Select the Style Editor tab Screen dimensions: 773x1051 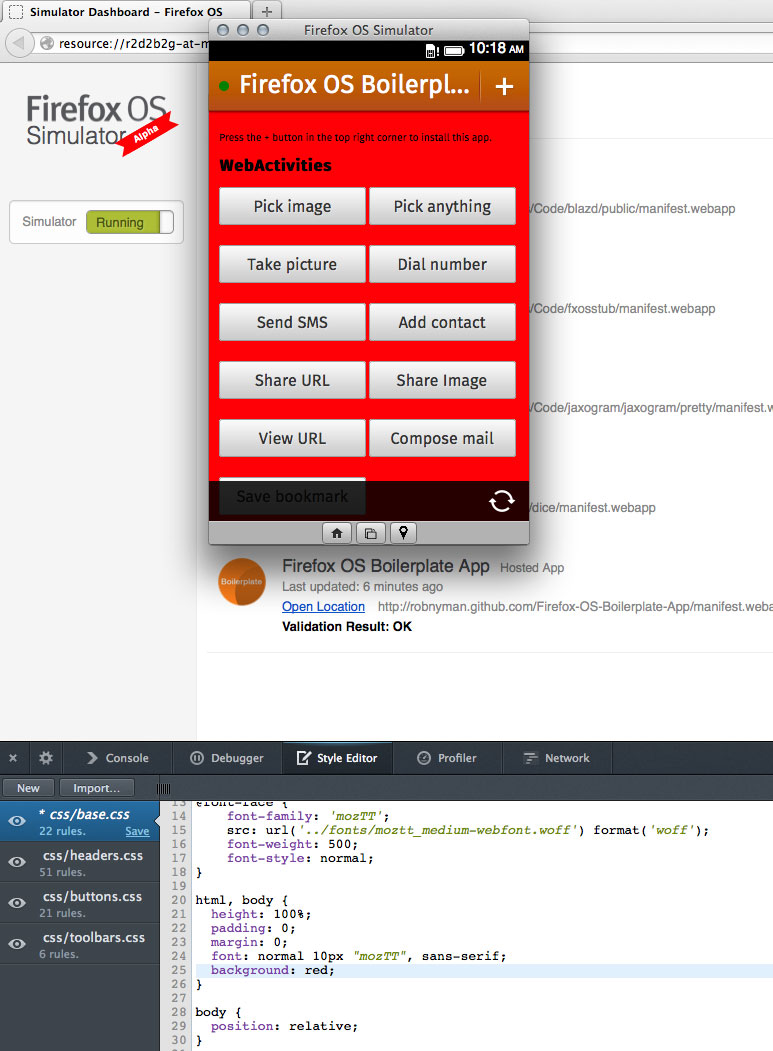point(337,758)
